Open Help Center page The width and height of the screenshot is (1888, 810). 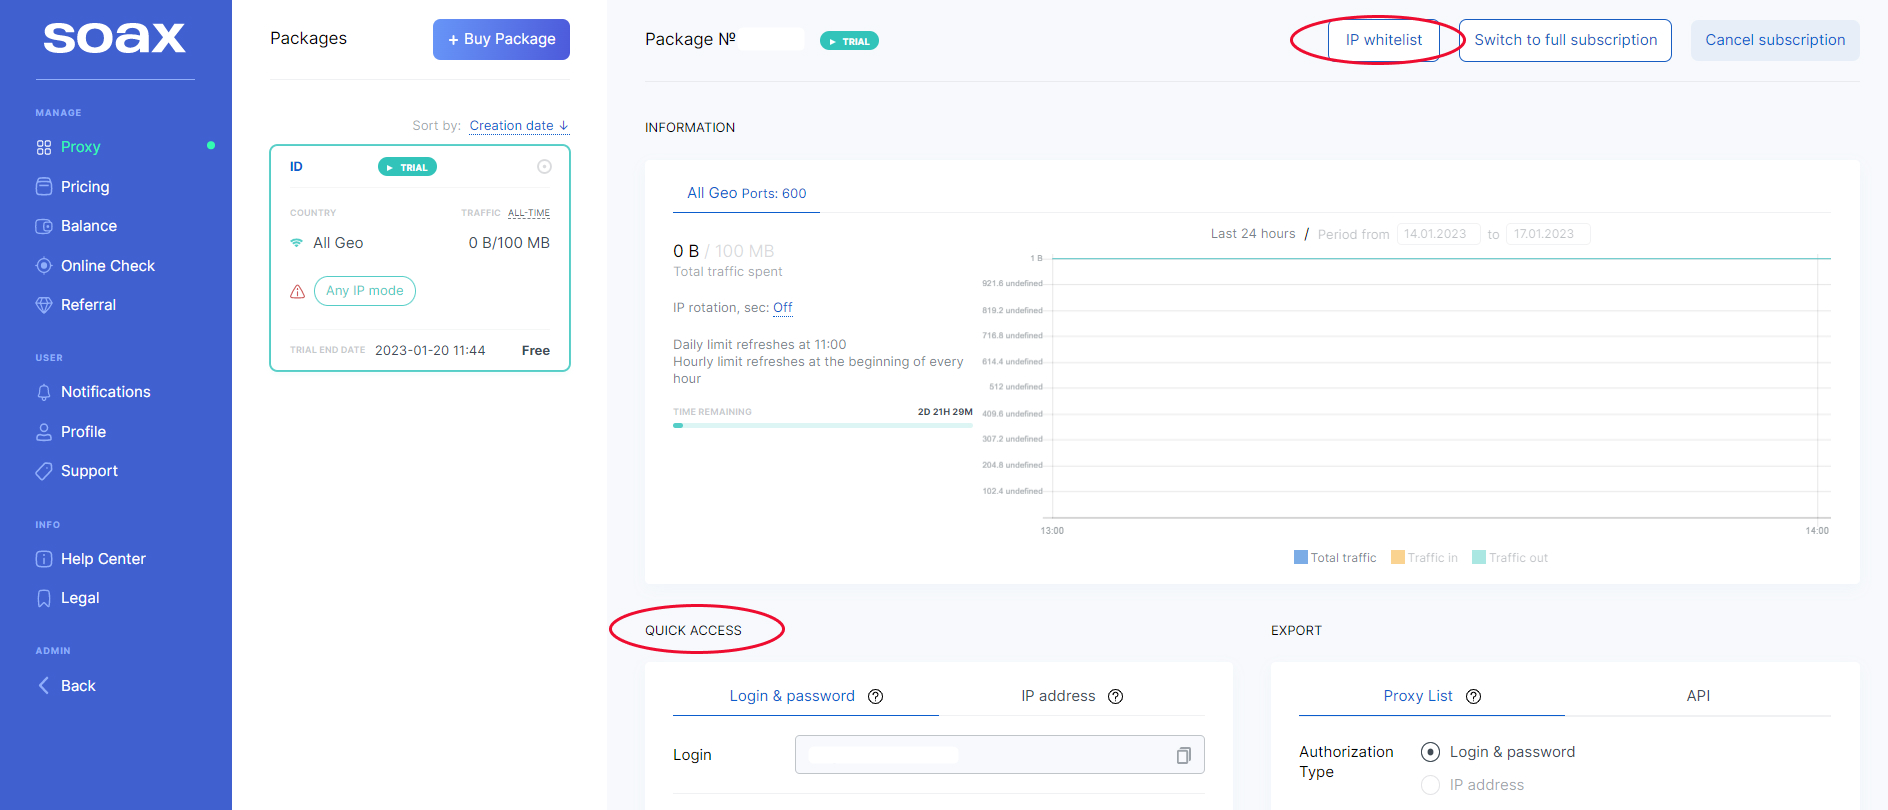103,559
